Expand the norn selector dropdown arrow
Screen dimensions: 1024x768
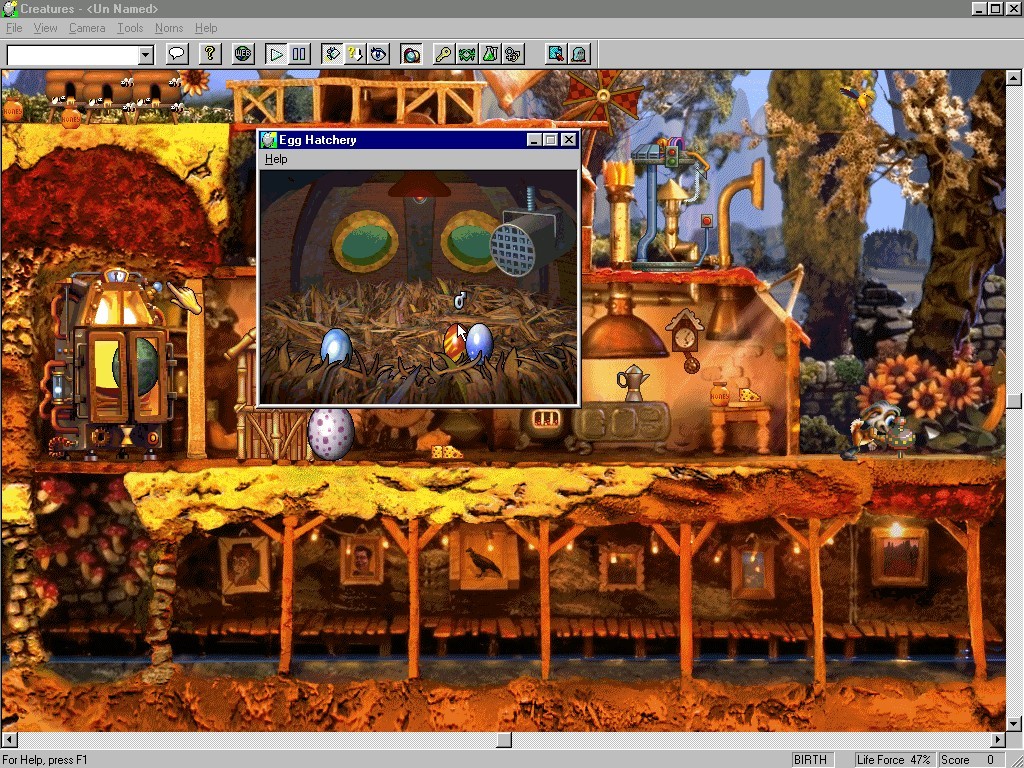[x=146, y=55]
